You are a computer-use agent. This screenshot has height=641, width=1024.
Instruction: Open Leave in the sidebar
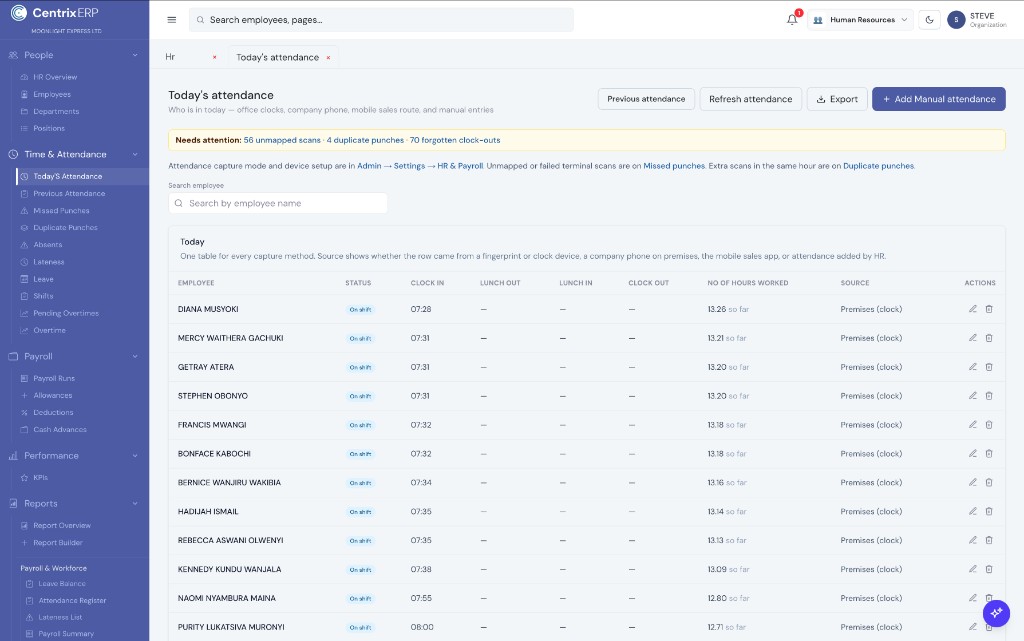pyautogui.click(x=44, y=279)
